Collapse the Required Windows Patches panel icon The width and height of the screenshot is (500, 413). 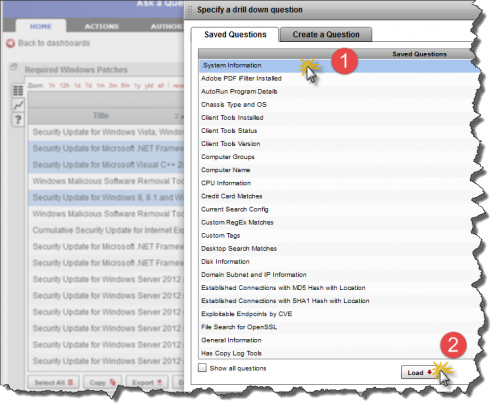coord(14,67)
